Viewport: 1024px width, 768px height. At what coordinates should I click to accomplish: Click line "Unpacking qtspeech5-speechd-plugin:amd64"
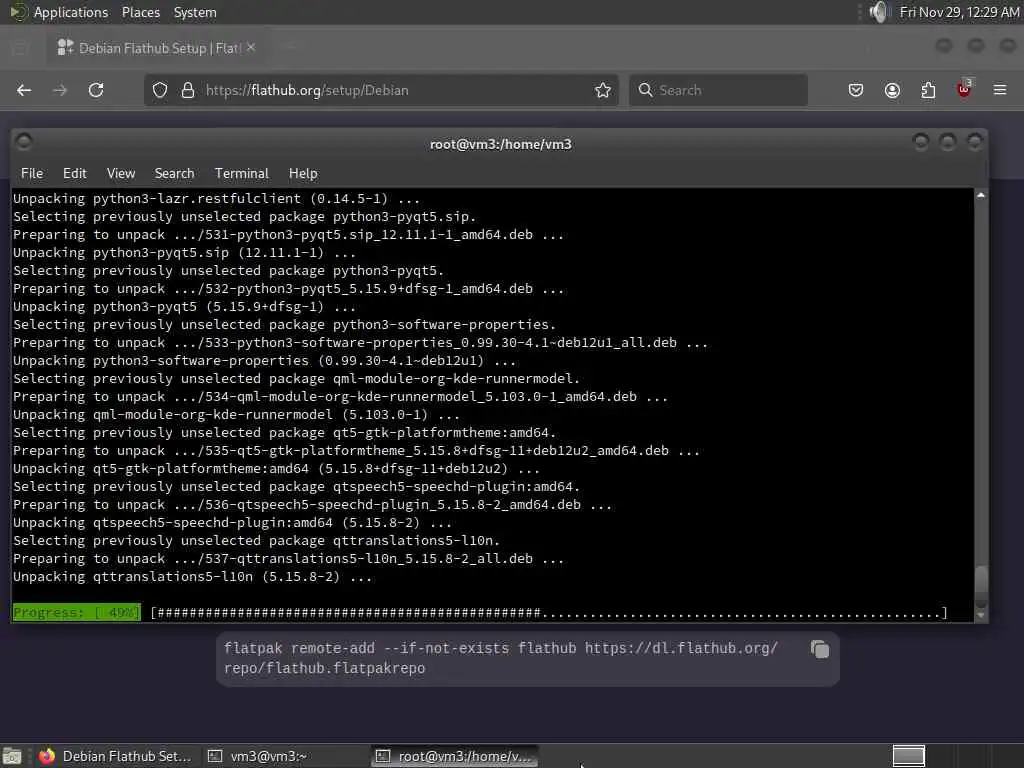(232, 522)
